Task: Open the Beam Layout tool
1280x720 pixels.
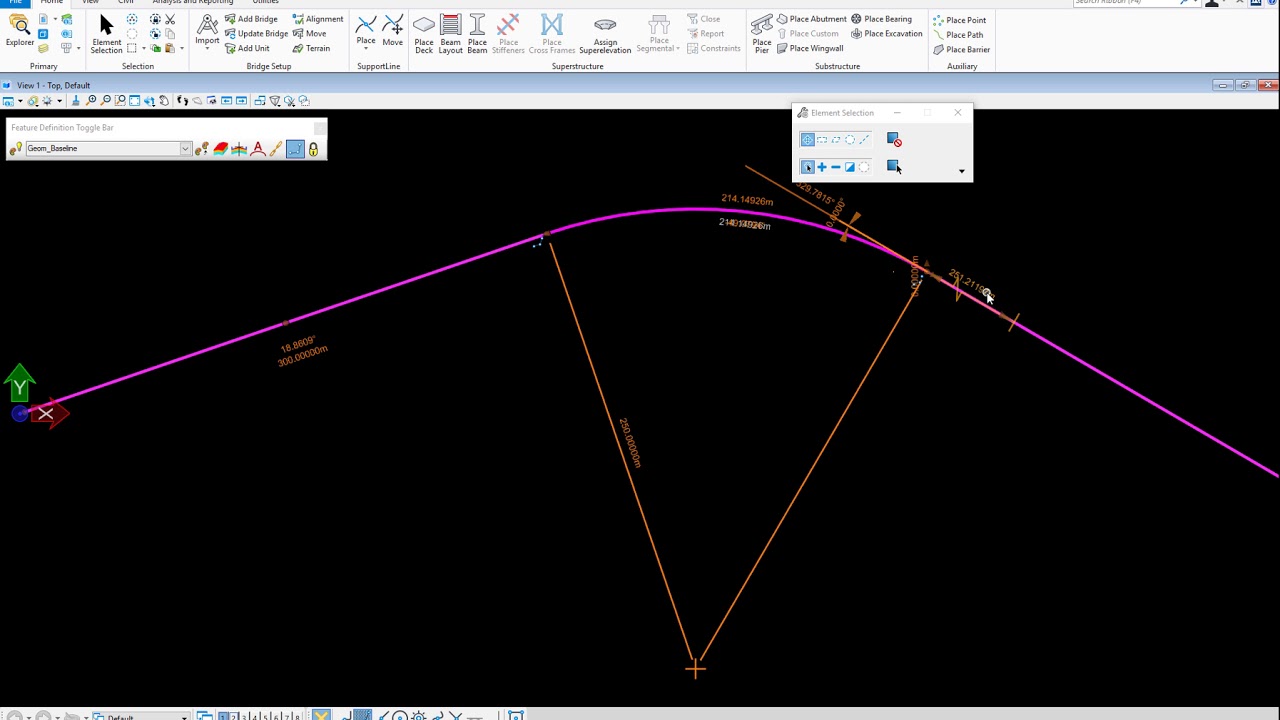Action: pyautogui.click(x=450, y=34)
